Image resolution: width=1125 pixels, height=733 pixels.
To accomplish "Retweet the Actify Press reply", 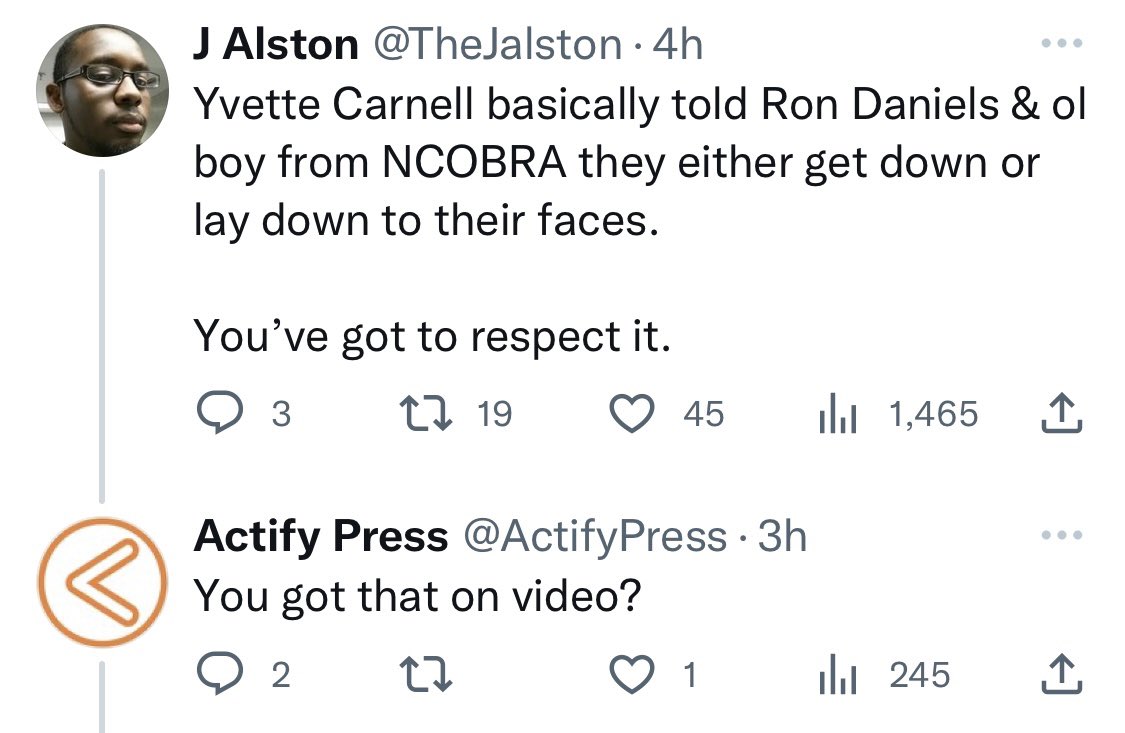I will click(x=425, y=675).
